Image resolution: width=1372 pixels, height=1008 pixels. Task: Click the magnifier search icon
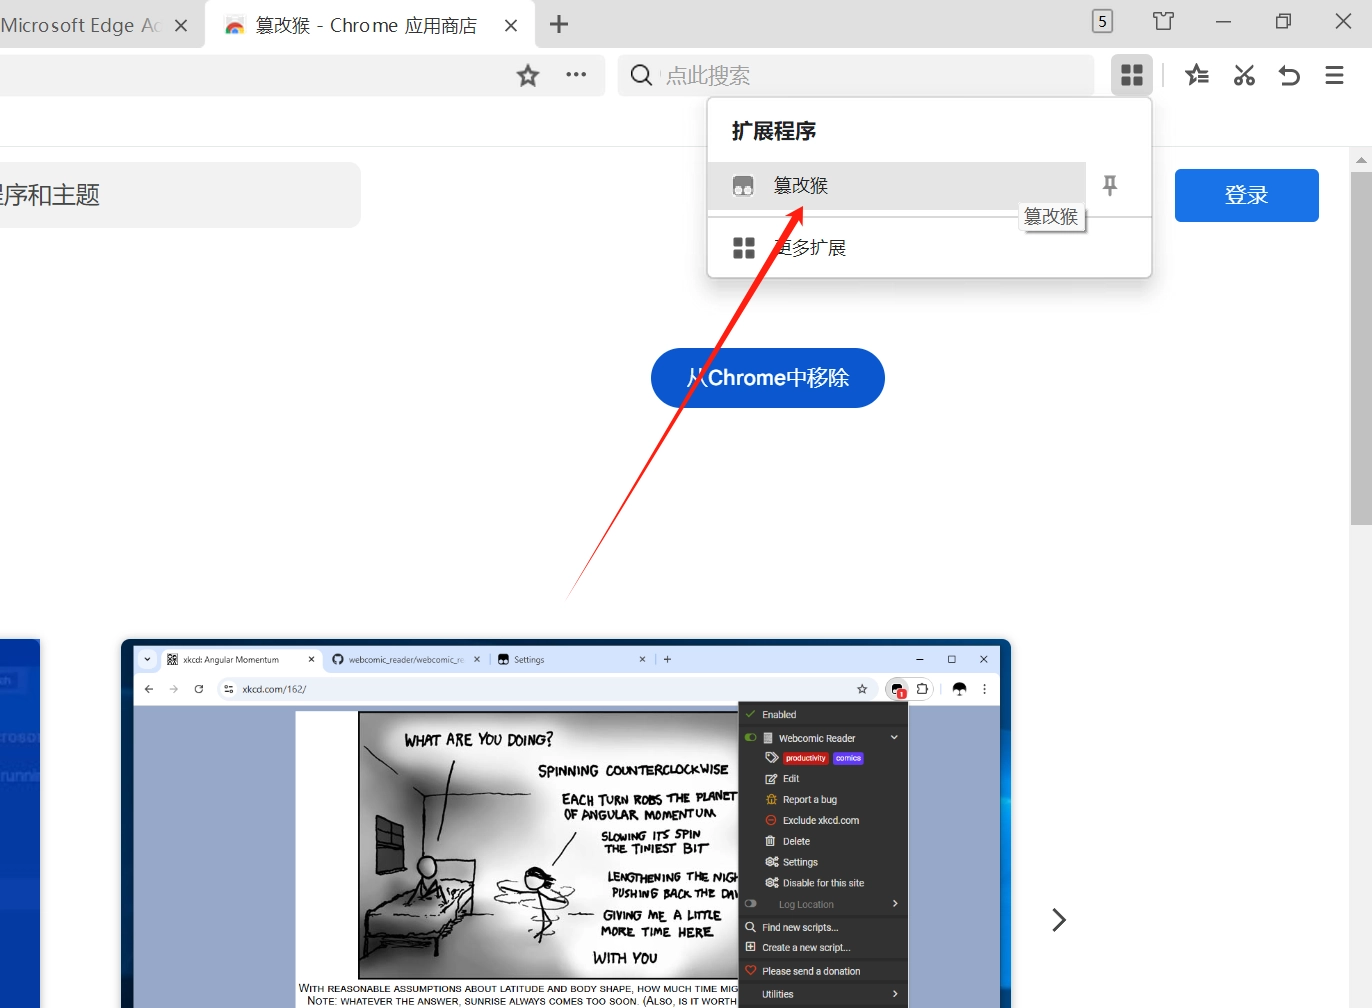click(x=641, y=75)
